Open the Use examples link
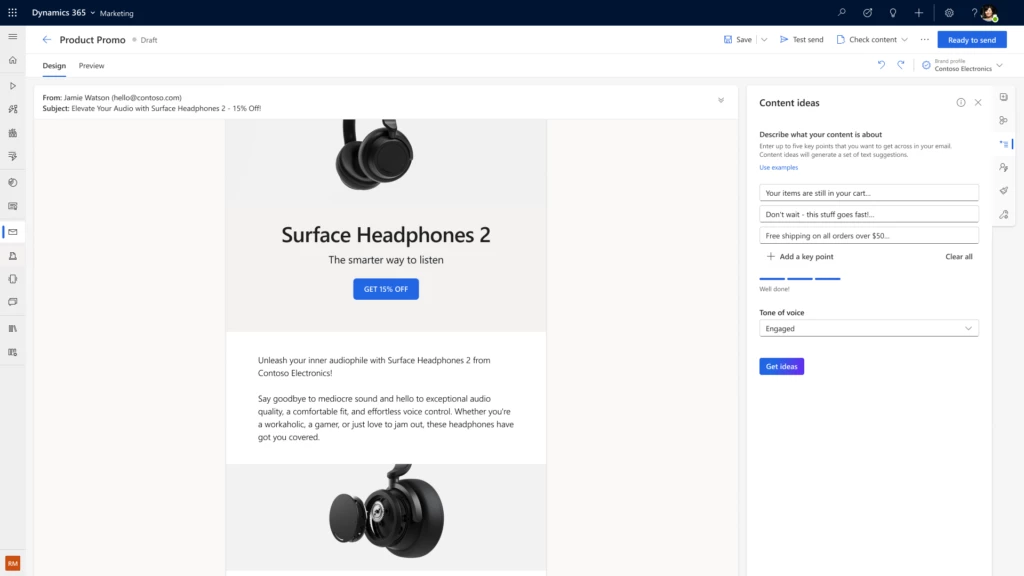 pyautogui.click(x=778, y=167)
